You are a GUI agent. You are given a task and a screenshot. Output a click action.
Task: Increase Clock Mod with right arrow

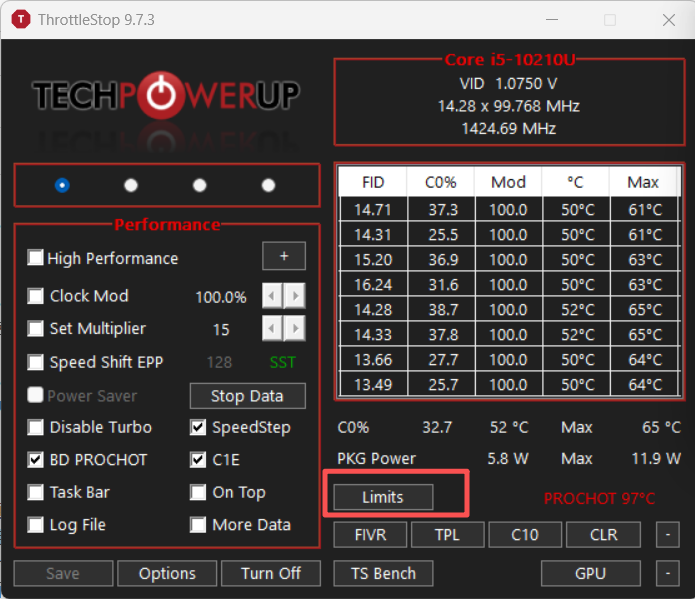click(295, 295)
